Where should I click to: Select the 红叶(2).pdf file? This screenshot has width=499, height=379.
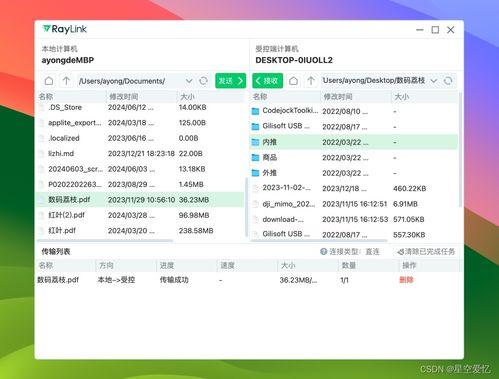[140, 215]
